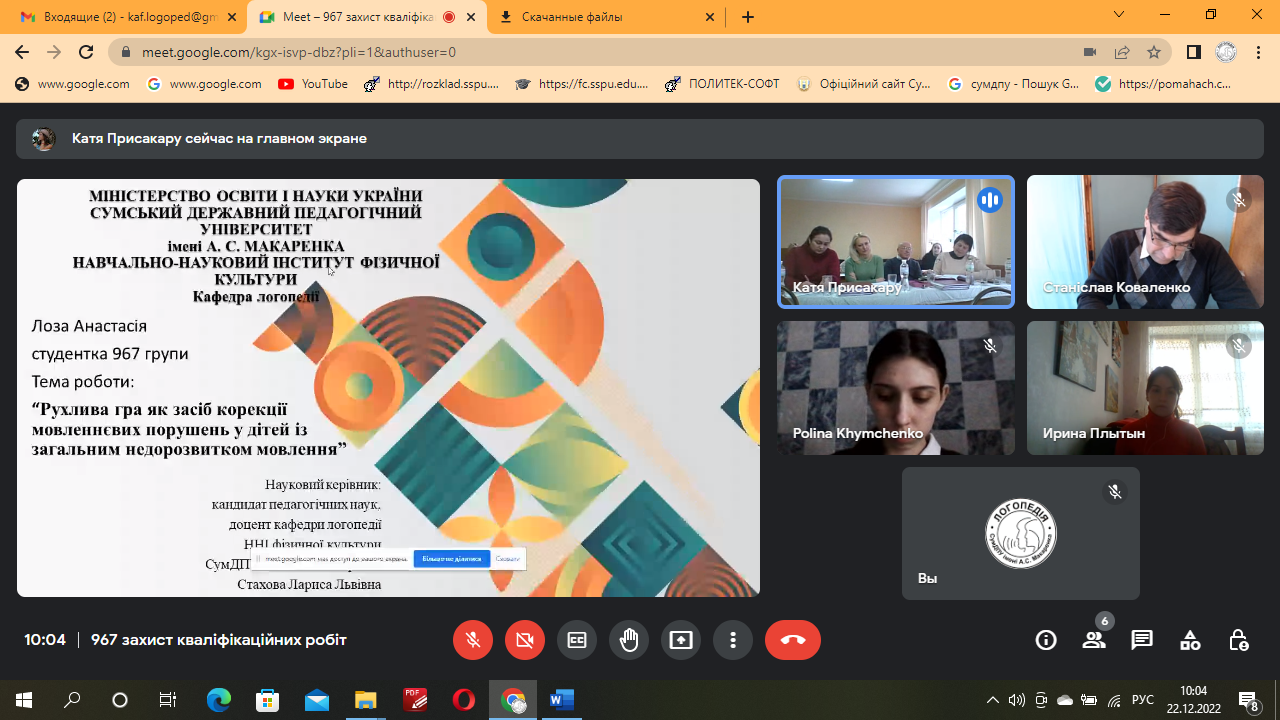Open meeting details info icon
This screenshot has width=1280, height=720.
pos(1046,640)
